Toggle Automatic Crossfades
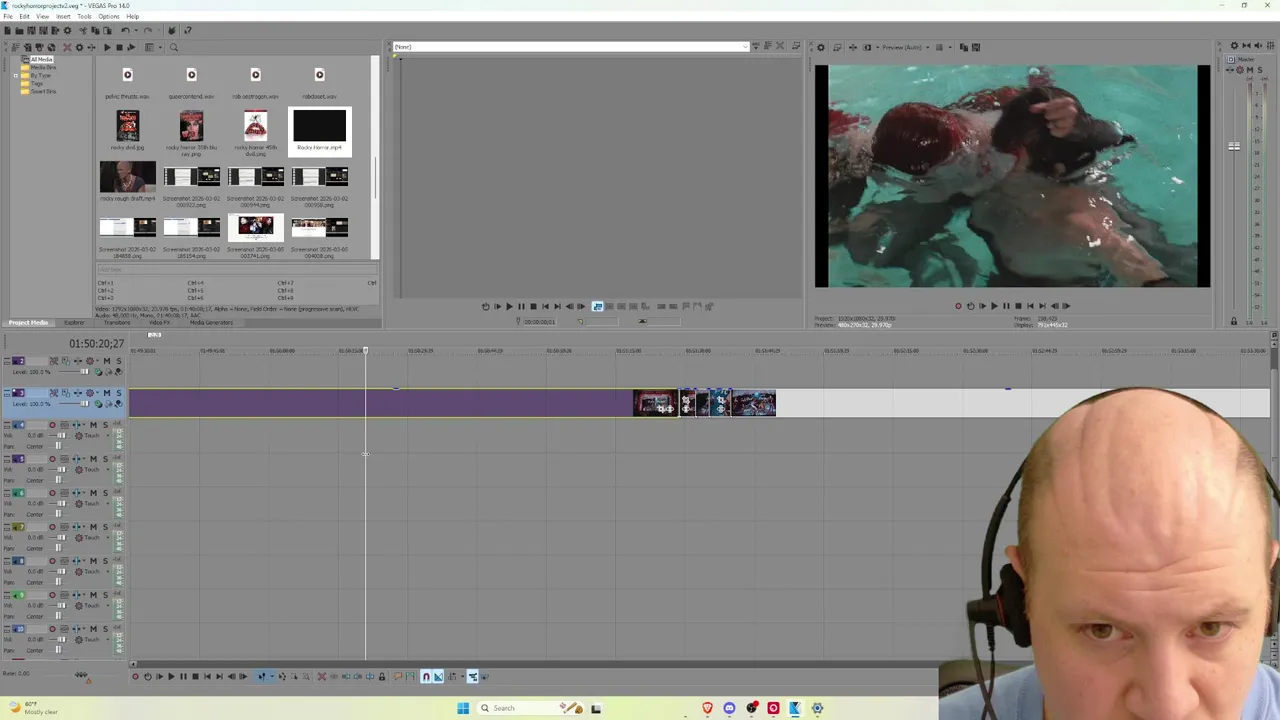Viewport: 1280px width, 720px height. point(438,677)
